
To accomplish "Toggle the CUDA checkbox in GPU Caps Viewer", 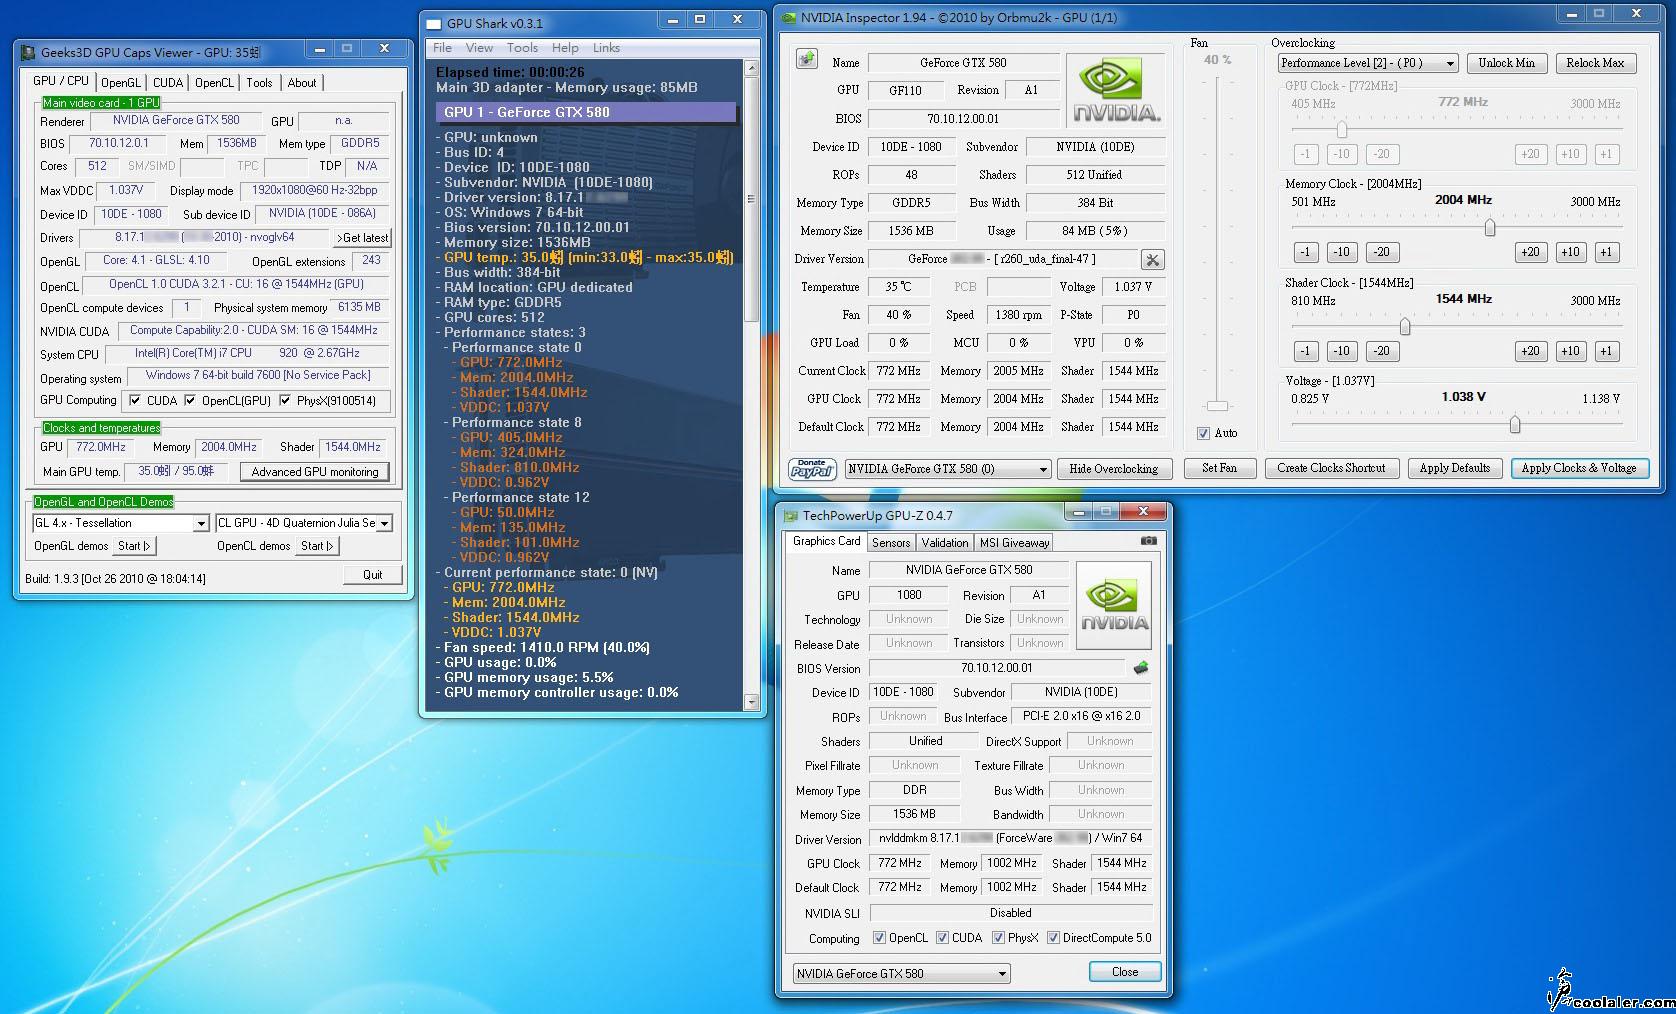I will 135,401.
